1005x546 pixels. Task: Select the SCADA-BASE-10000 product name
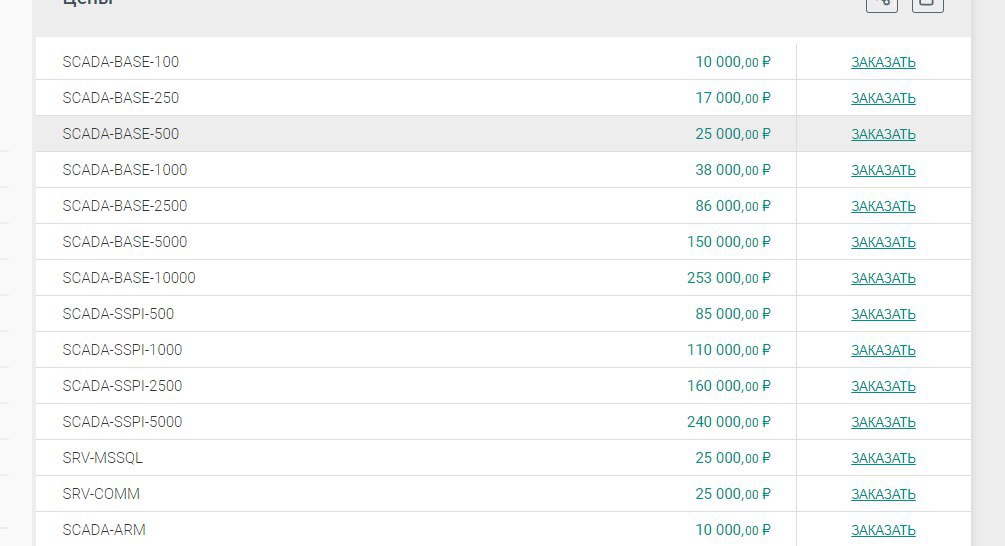(x=129, y=277)
